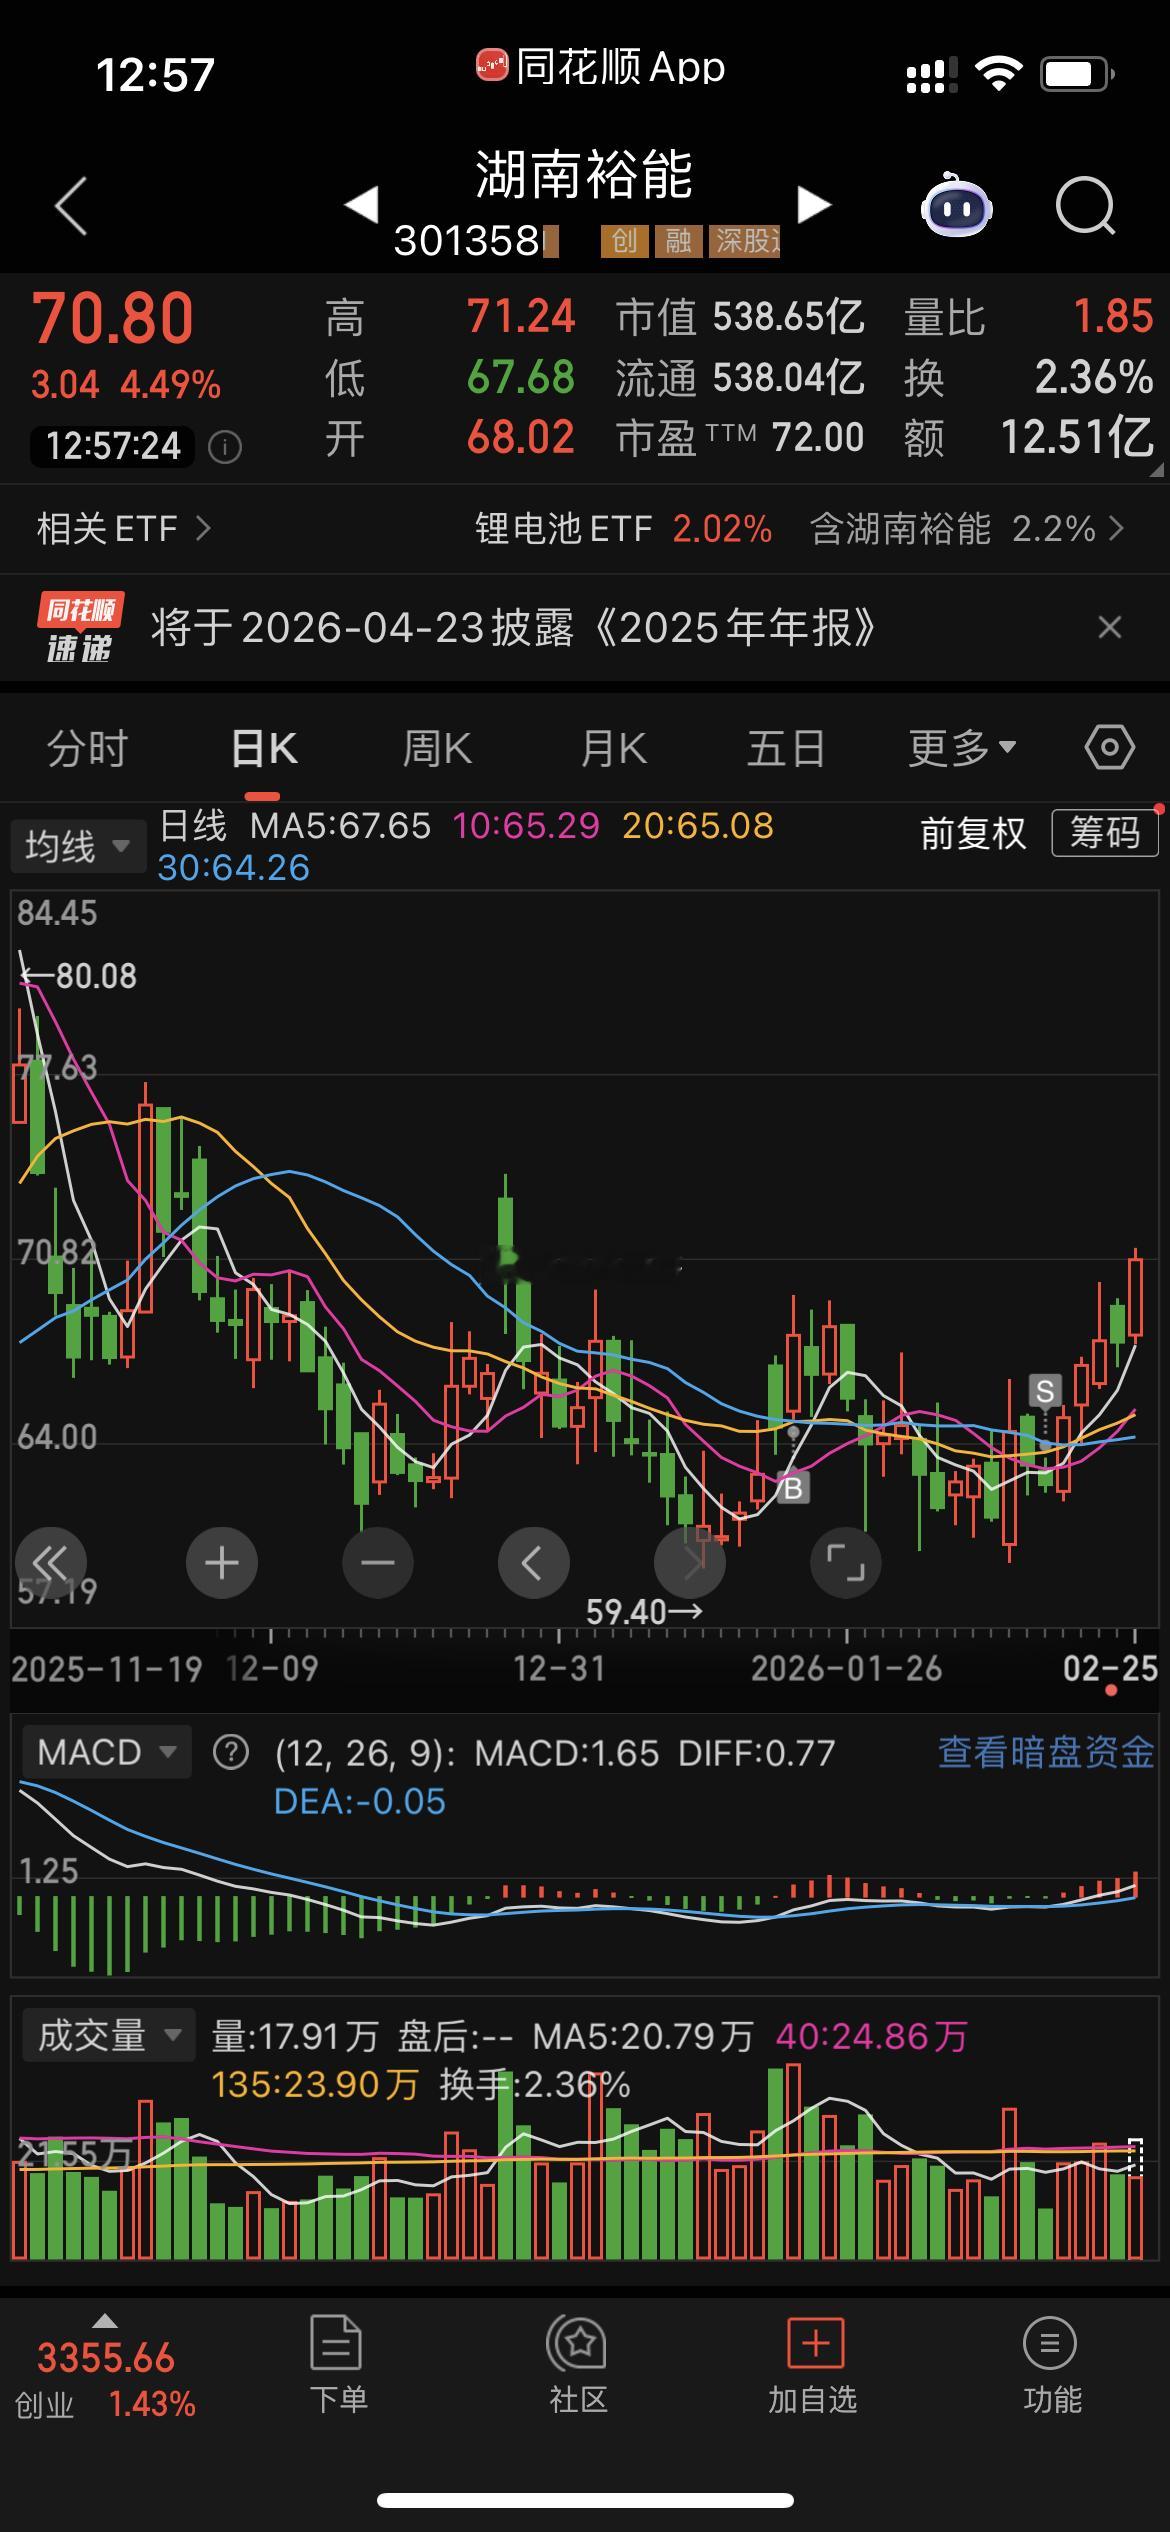Tap the info icon beside 12:57:24

tap(225, 447)
